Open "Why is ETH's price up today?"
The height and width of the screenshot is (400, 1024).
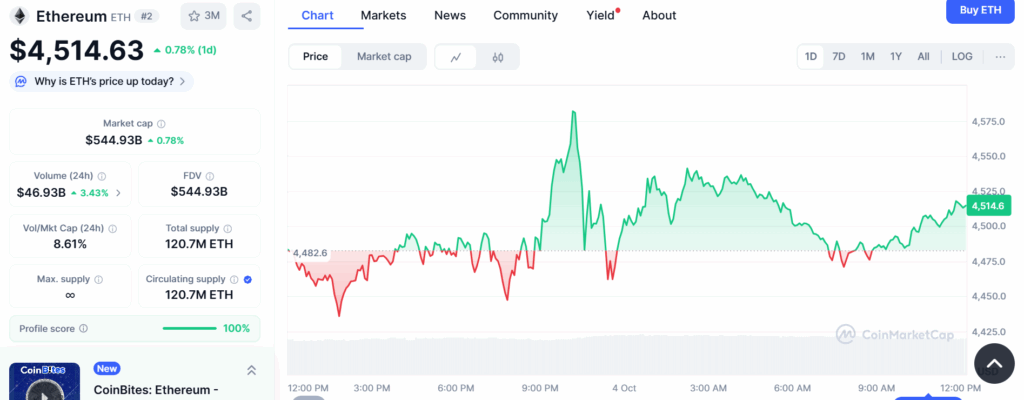tap(101, 81)
